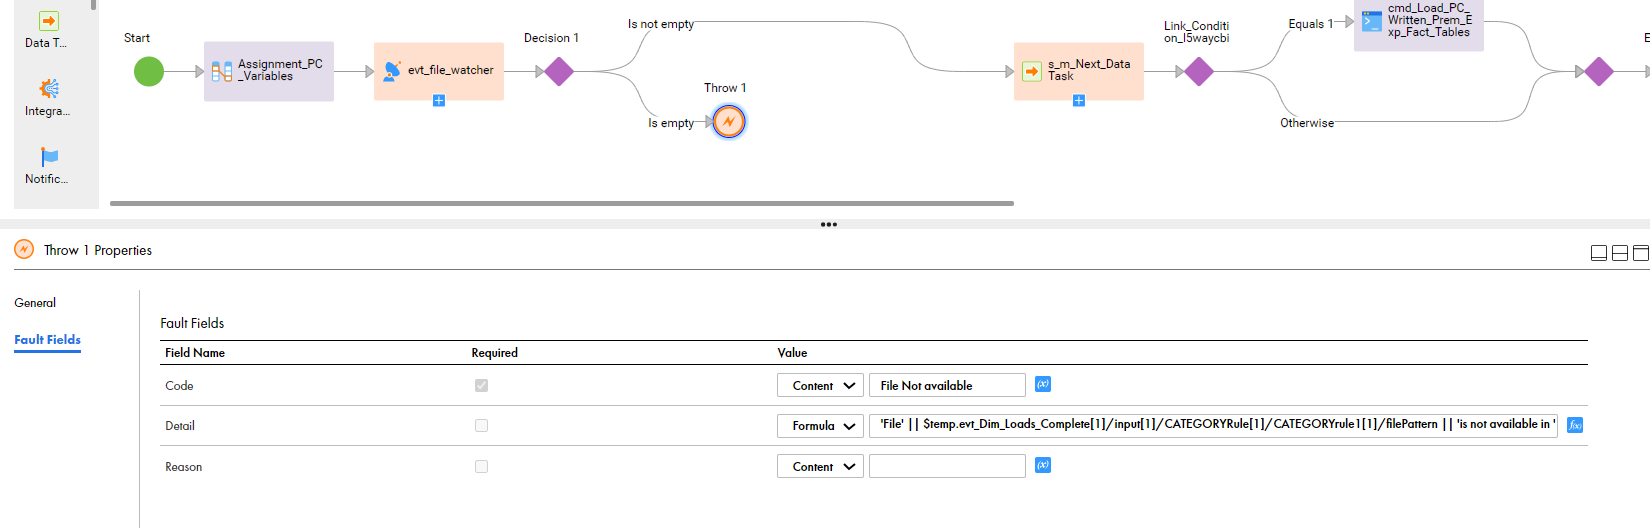Click the Decision 1 diamond
This screenshot has height=528, width=1650.
coord(559,71)
